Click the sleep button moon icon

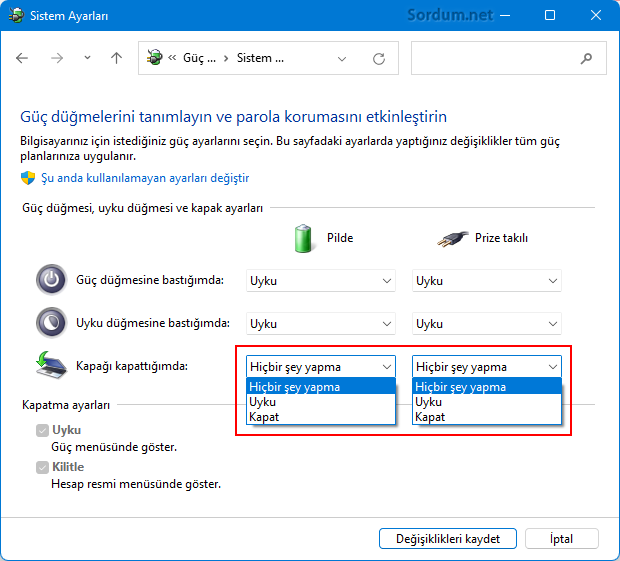(x=51, y=323)
